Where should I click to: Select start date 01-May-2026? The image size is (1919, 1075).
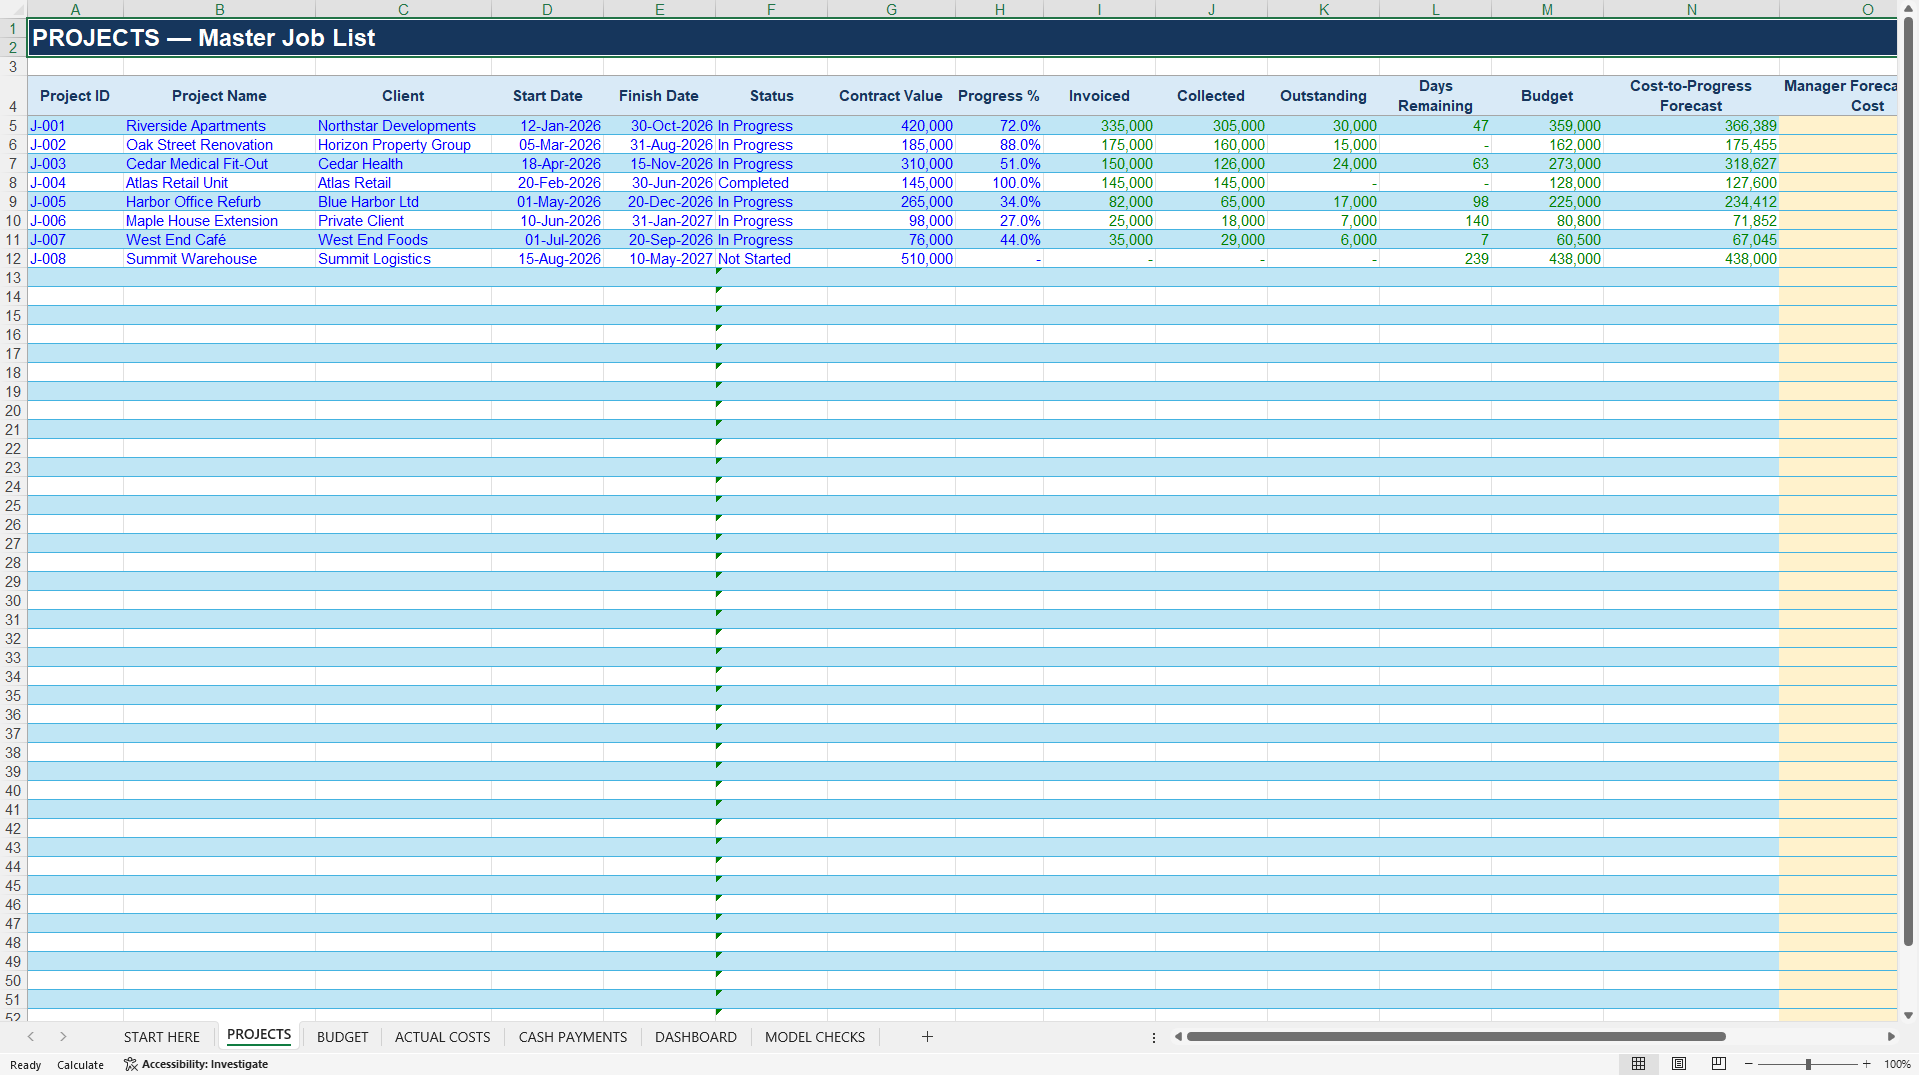point(547,202)
